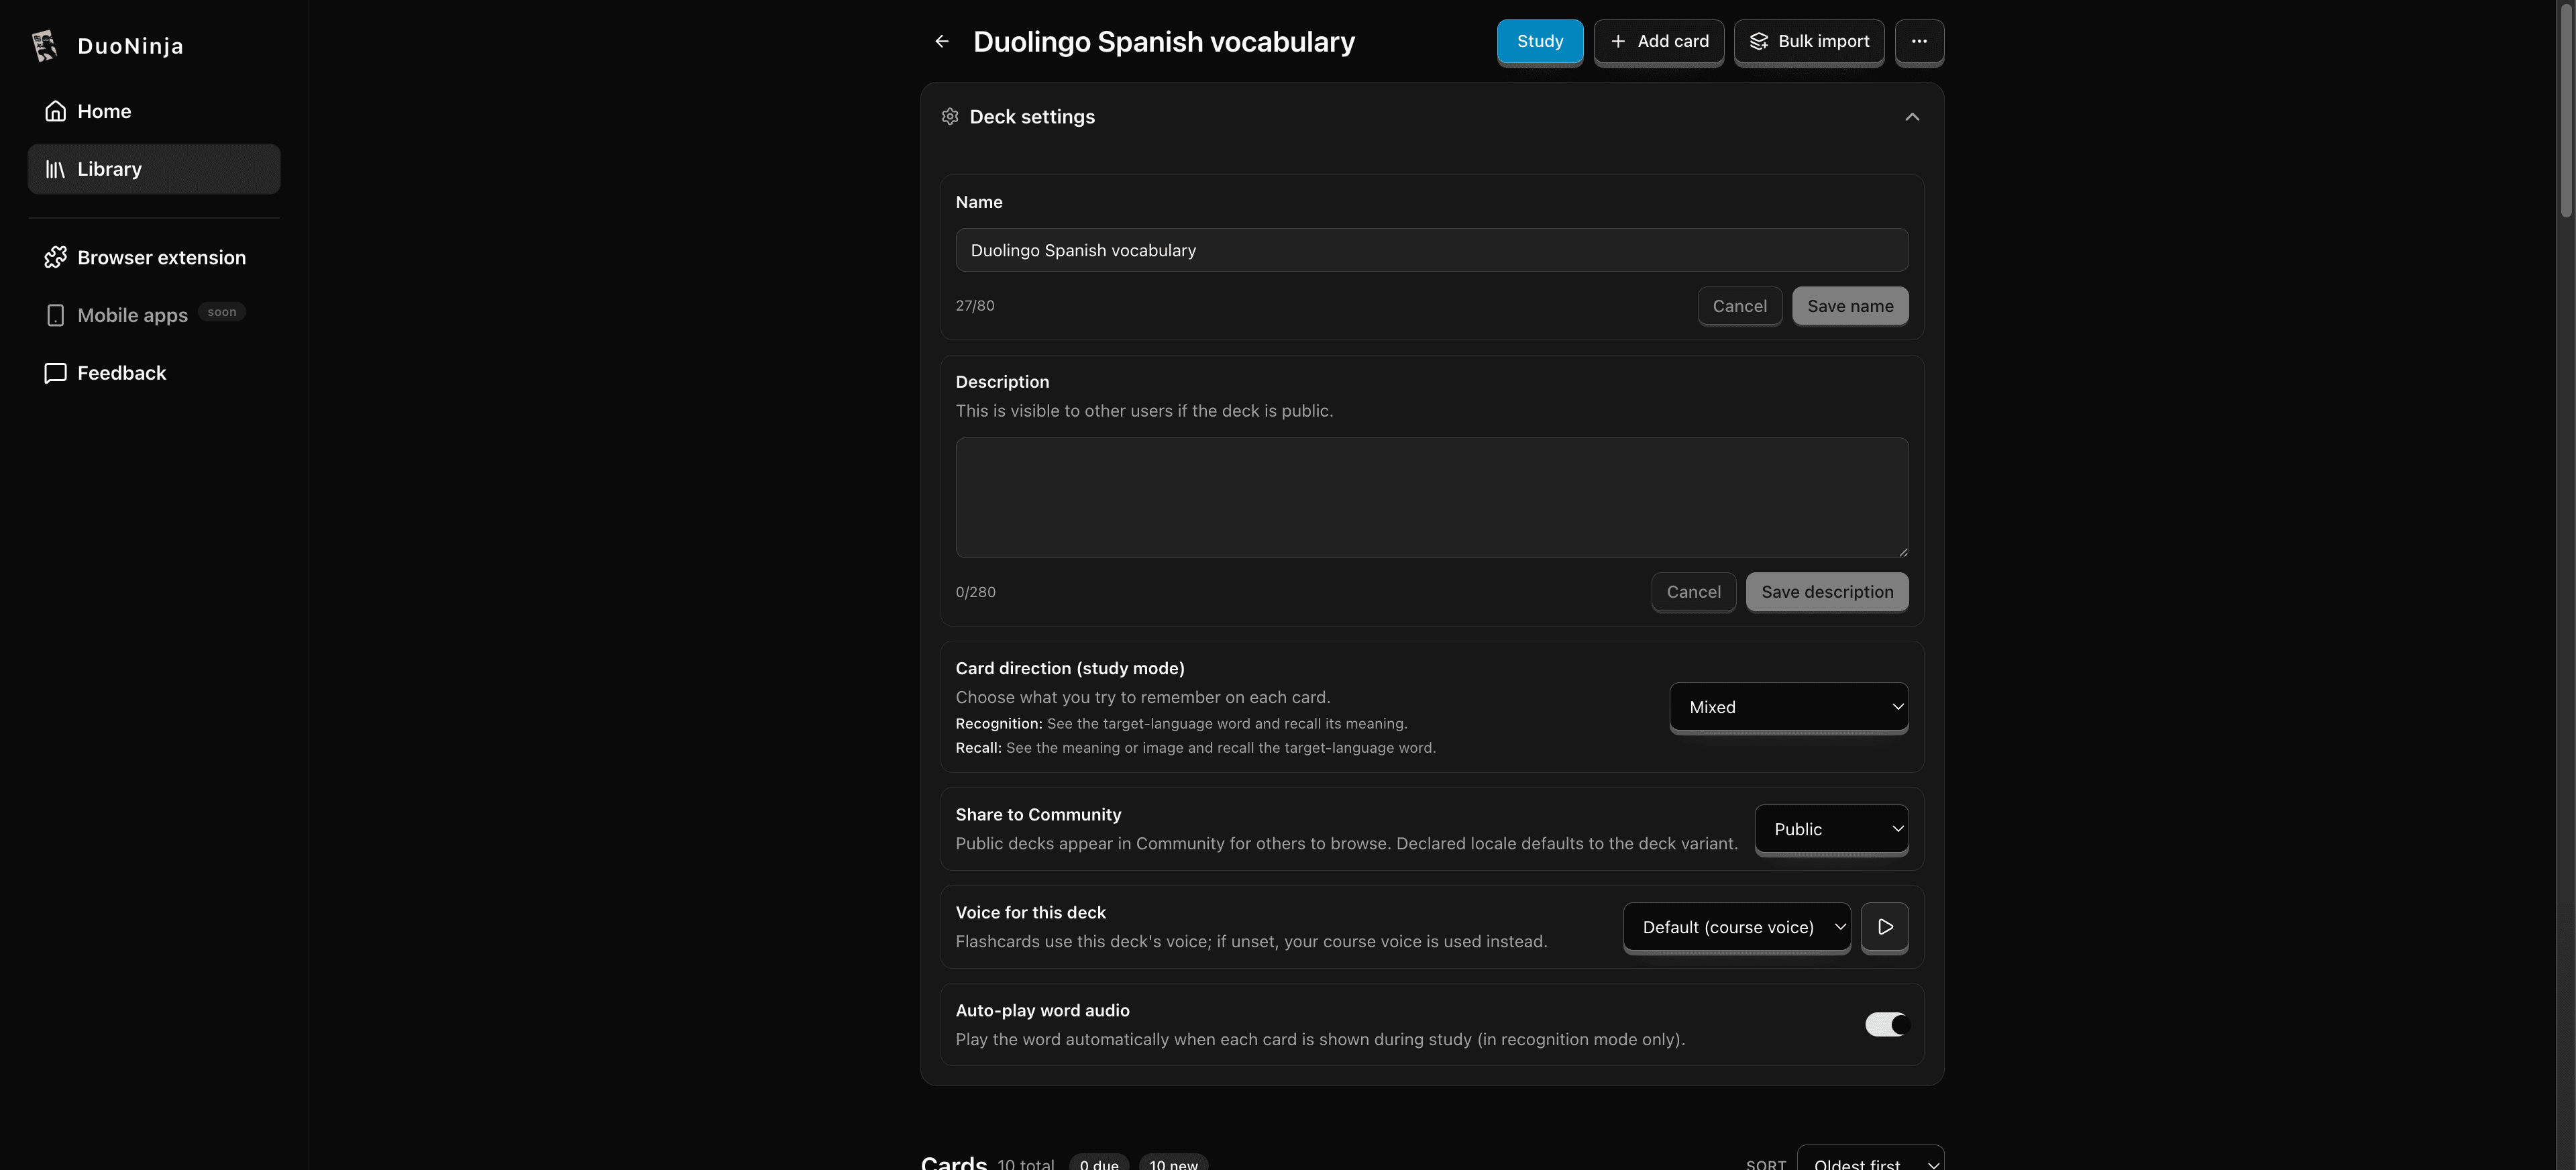The height and width of the screenshot is (1170, 2576).
Task: Click the Bulk import option
Action: [1809, 41]
